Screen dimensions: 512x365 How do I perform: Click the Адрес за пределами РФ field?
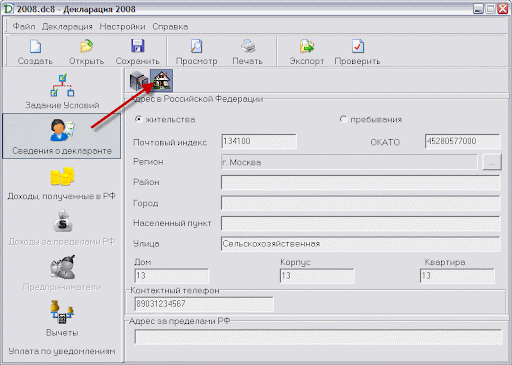318,337
